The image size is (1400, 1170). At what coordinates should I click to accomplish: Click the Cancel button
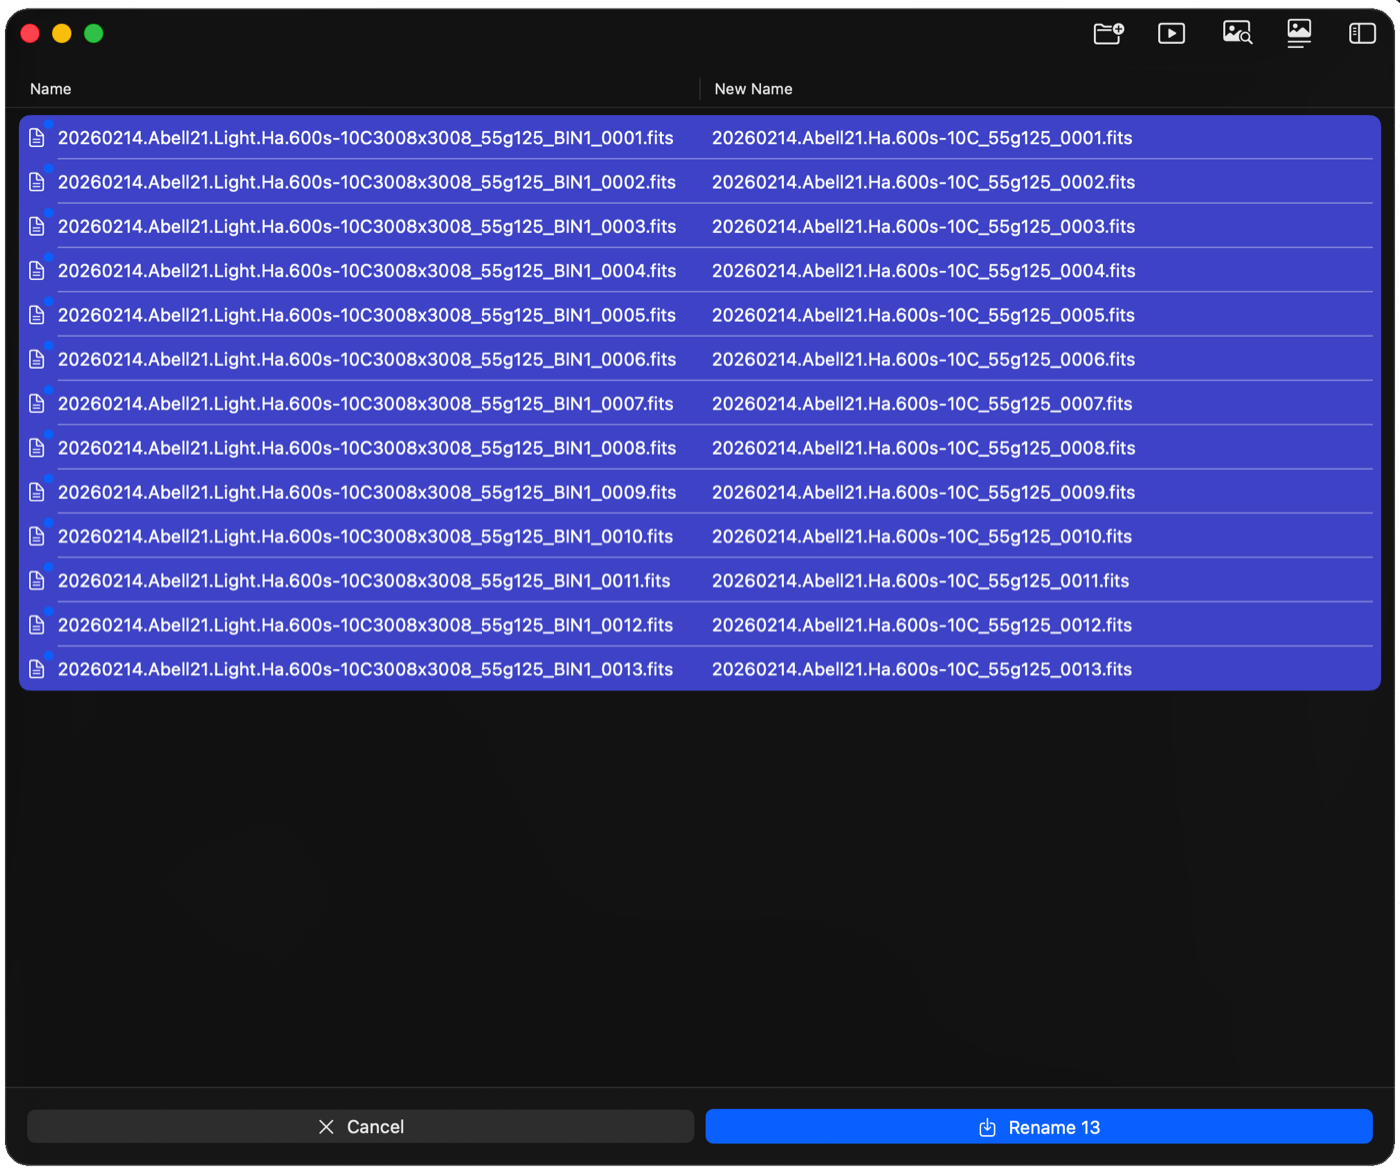[361, 1127]
